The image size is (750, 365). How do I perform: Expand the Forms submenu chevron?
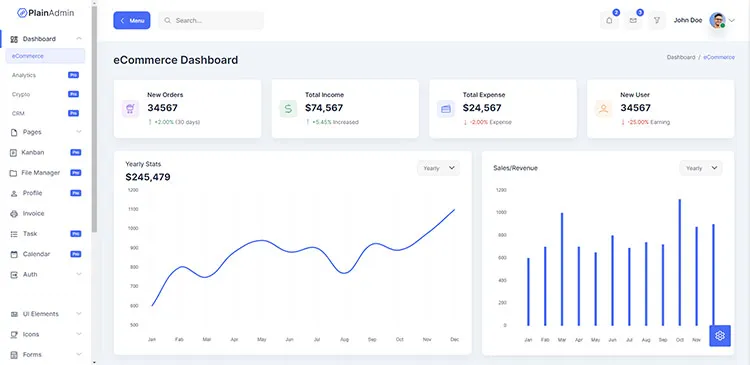click(x=79, y=354)
